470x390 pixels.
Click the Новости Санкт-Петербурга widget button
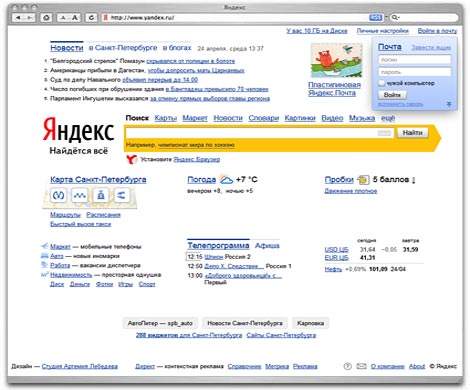click(x=245, y=323)
